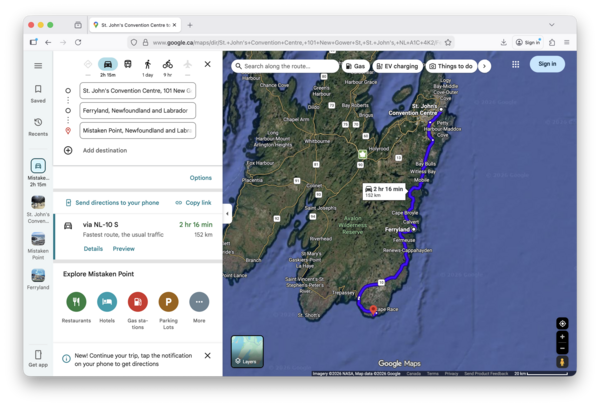Close the directions panel
Viewport: 600px width, 407px height.
[x=207, y=64]
